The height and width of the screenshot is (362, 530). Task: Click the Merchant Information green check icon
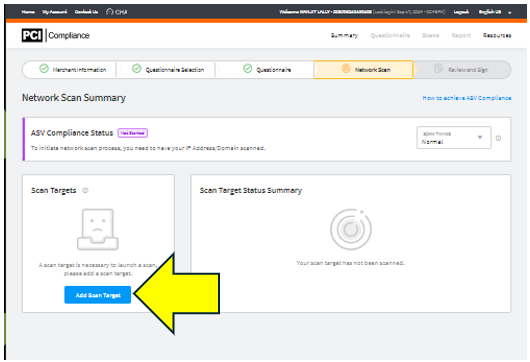[44, 69]
